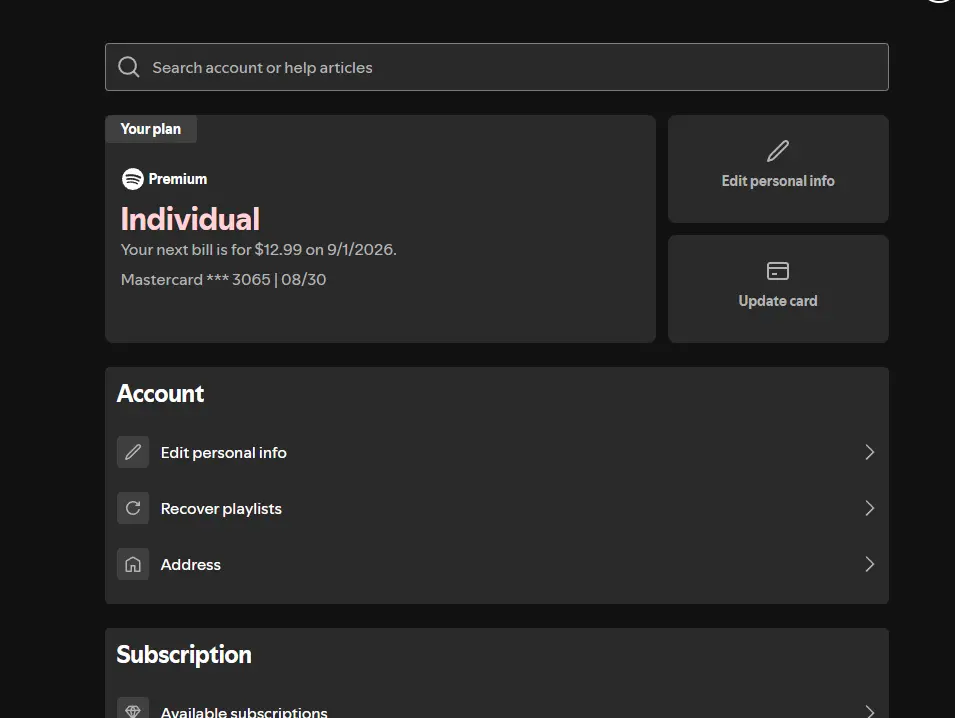Click the Account section heading
This screenshot has width=955, height=718.
click(x=160, y=393)
